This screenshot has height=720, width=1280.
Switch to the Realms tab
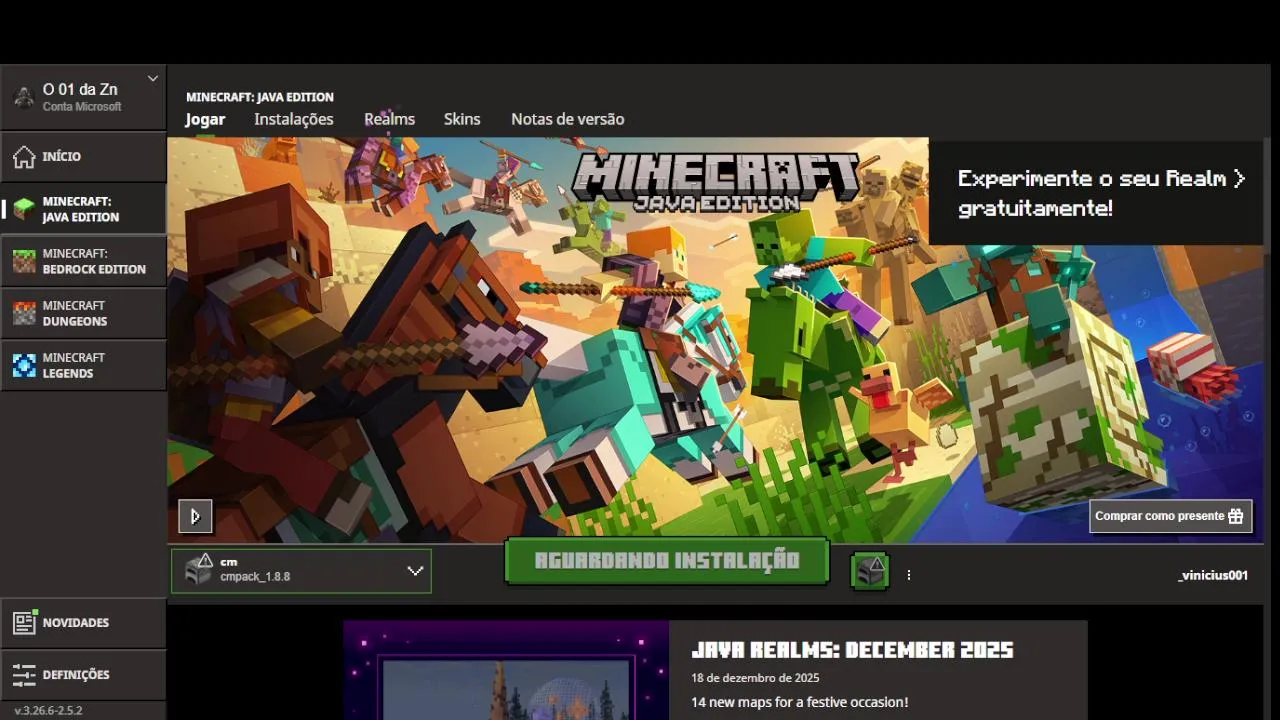tap(389, 119)
